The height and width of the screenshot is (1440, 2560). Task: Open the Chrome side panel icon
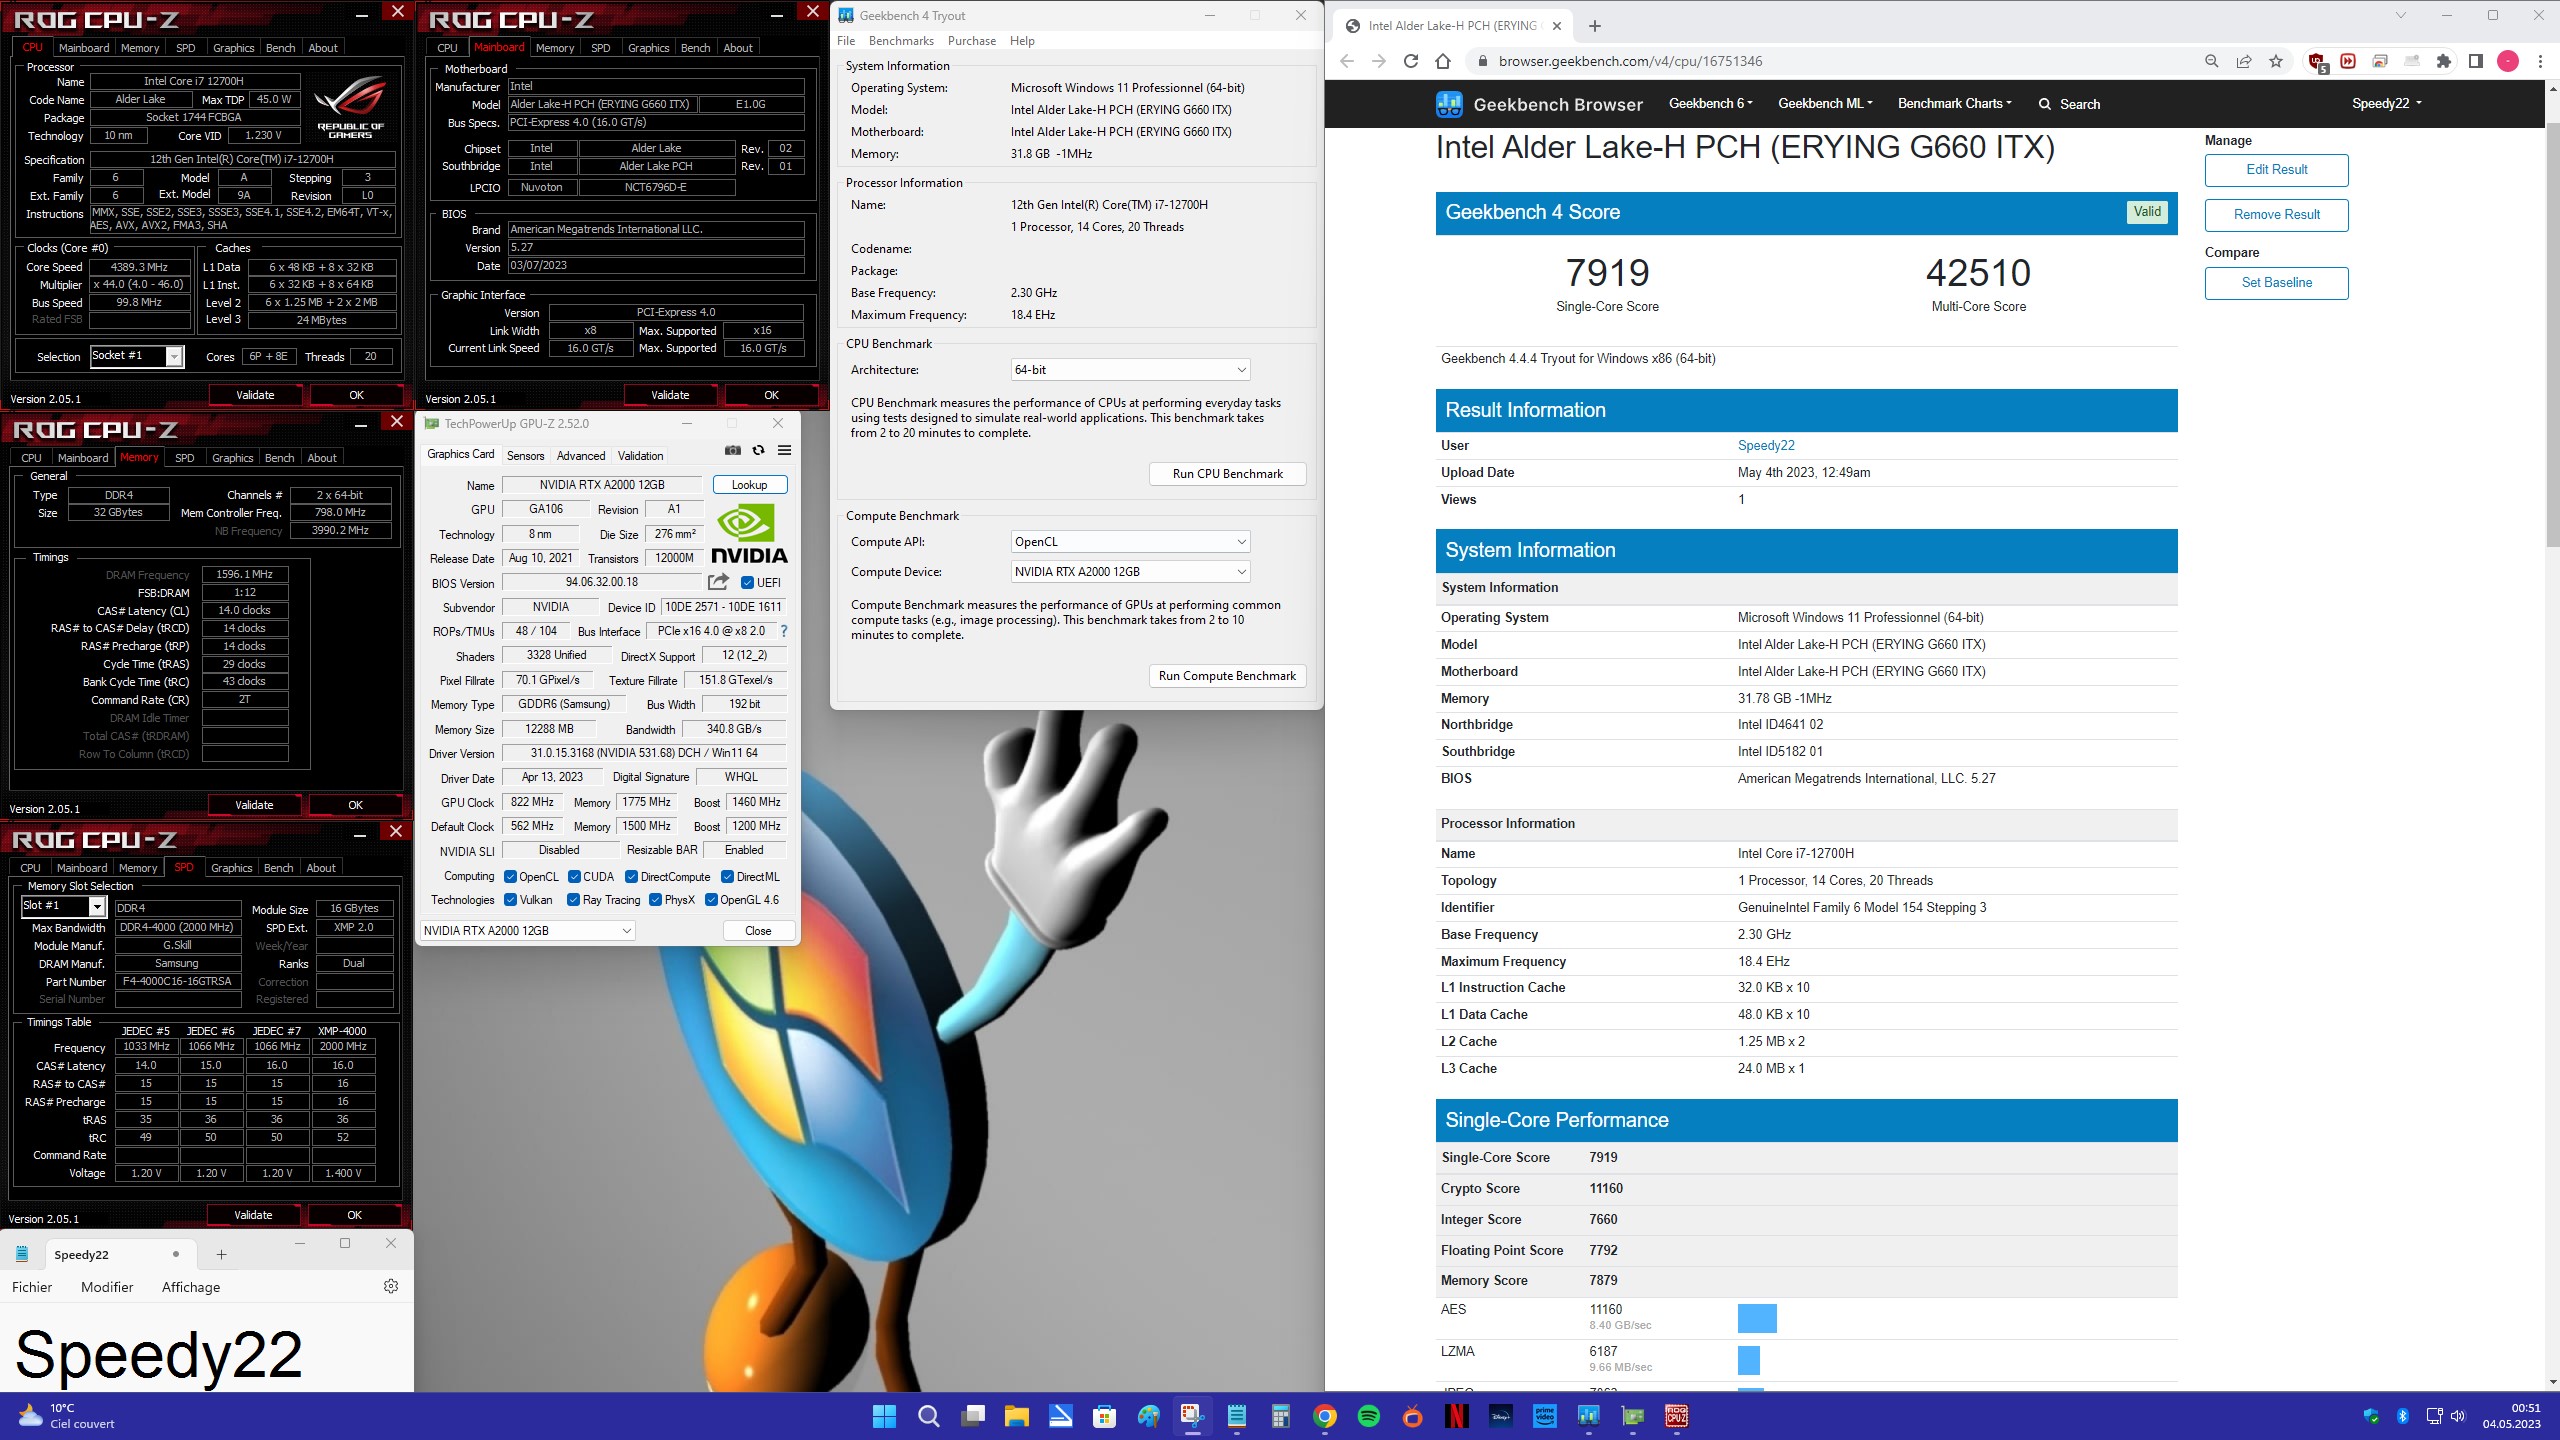pos(2475,61)
